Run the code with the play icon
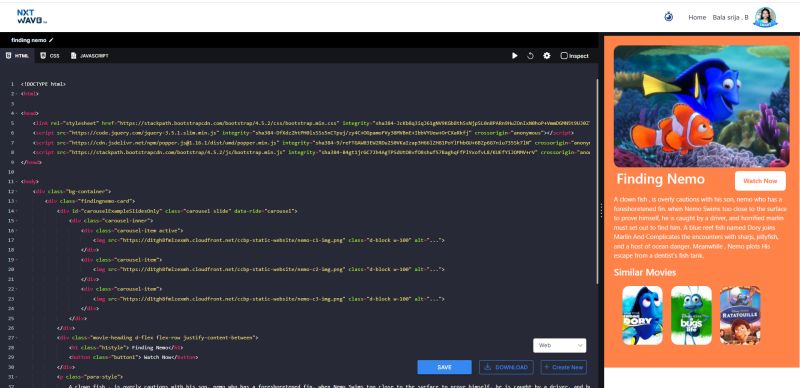The width and height of the screenshot is (800, 388). click(x=515, y=56)
